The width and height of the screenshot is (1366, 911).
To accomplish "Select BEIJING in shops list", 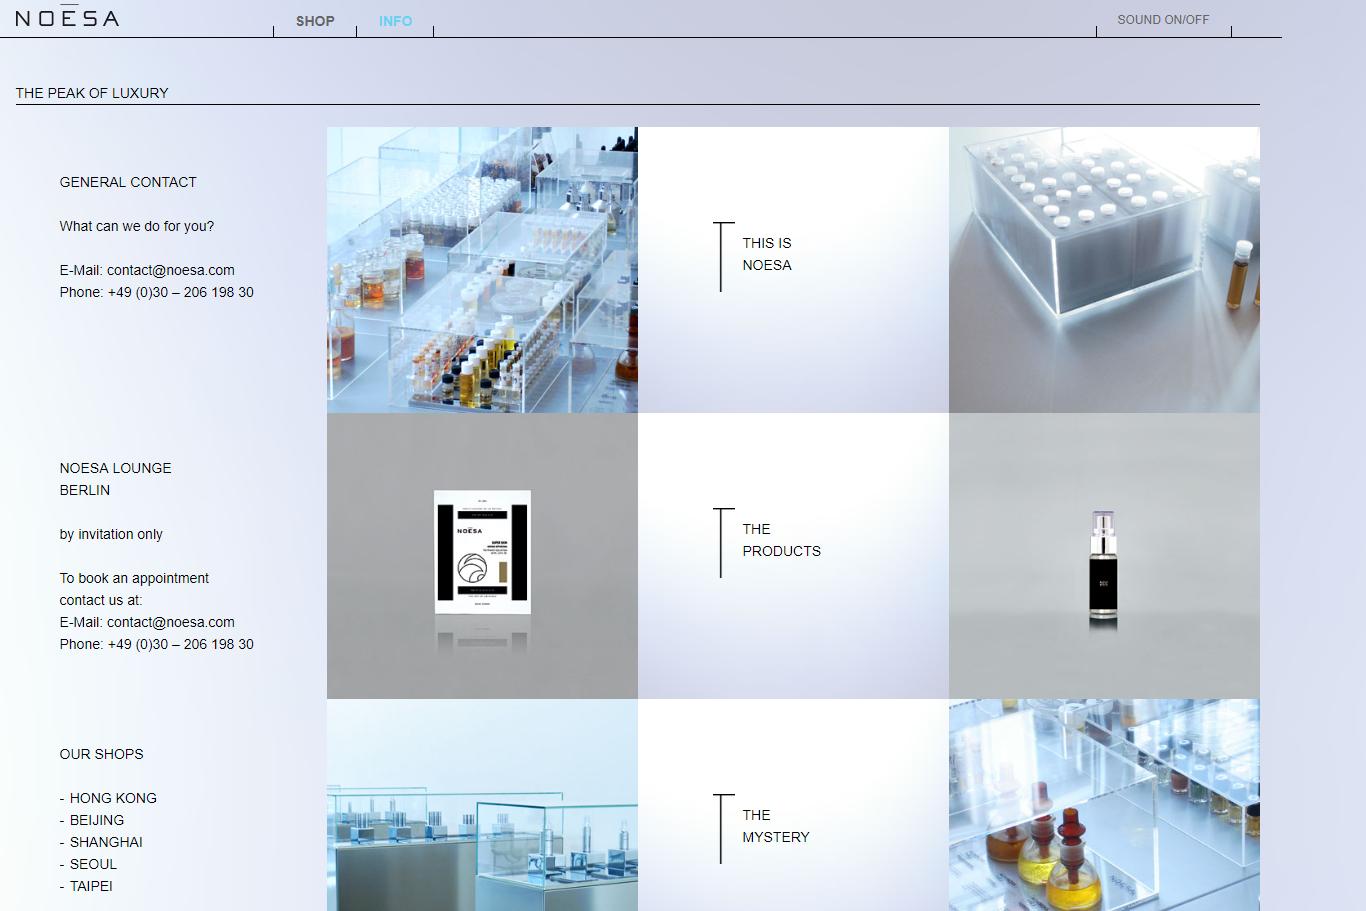I will (x=97, y=820).
